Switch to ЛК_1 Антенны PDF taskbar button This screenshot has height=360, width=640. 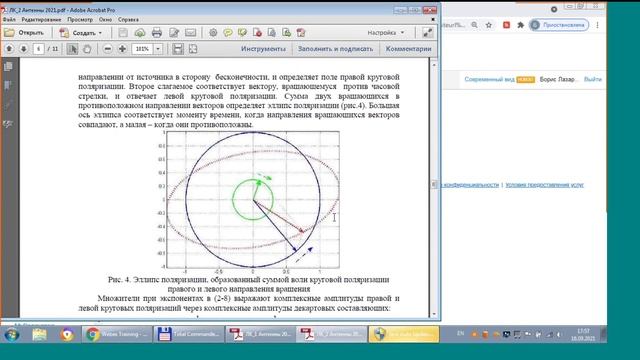point(260,334)
